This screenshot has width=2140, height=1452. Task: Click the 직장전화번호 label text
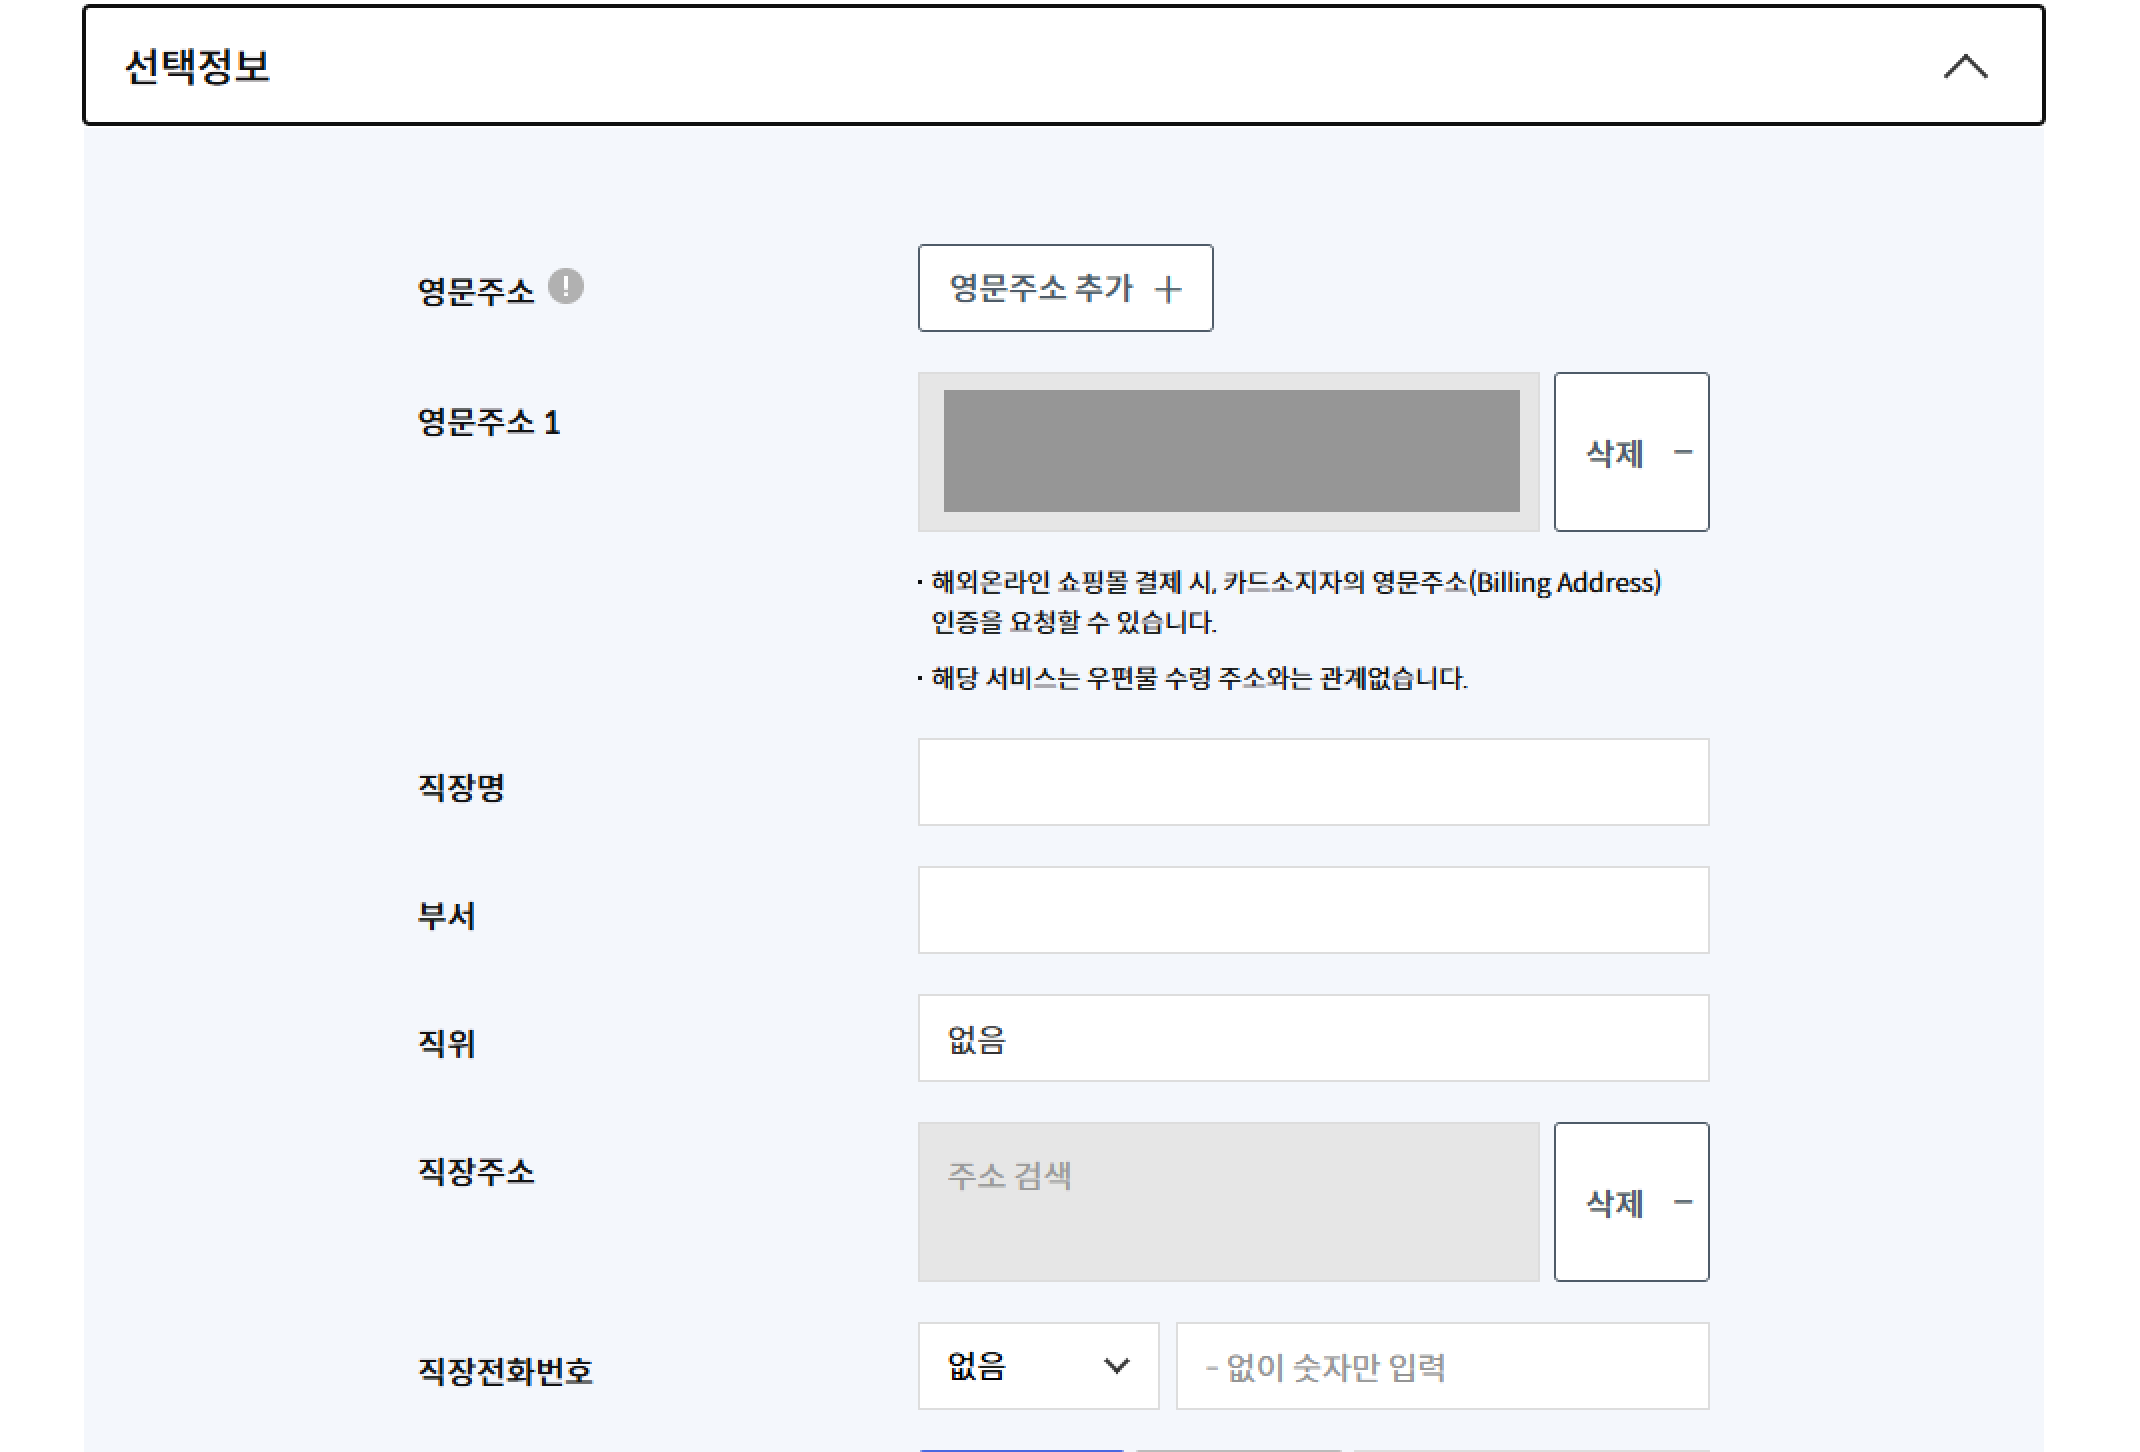point(505,1370)
